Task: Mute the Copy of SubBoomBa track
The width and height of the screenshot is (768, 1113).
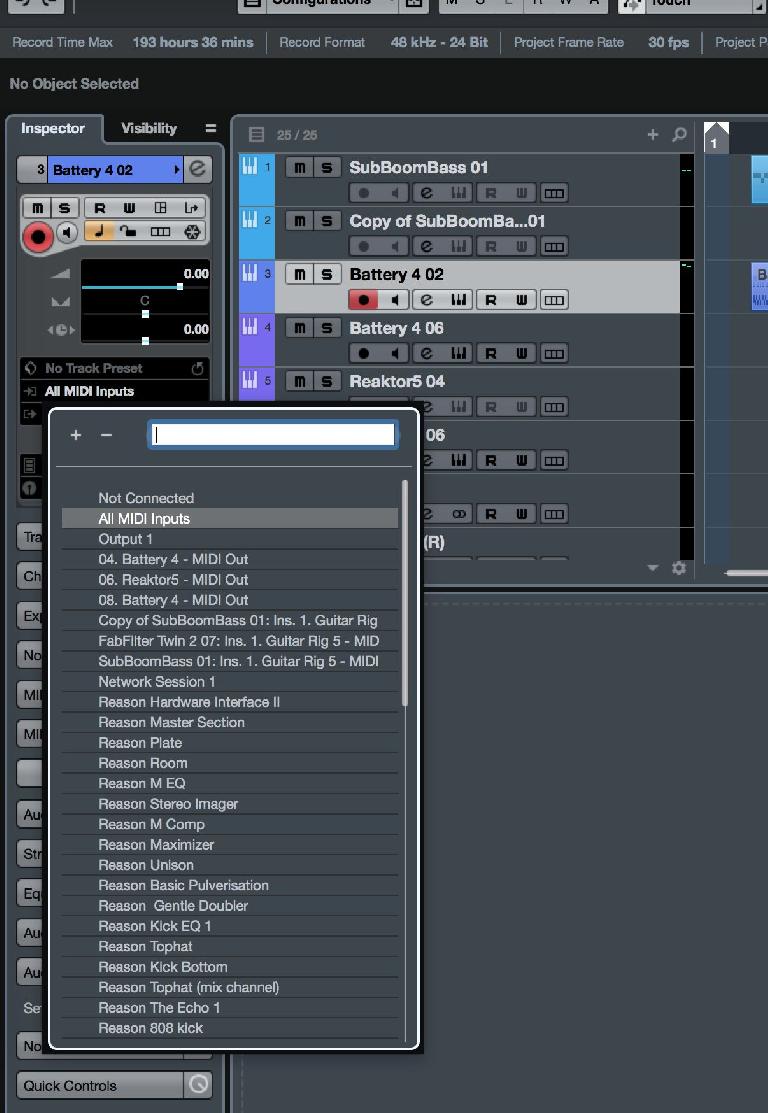Action: pos(300,221)
